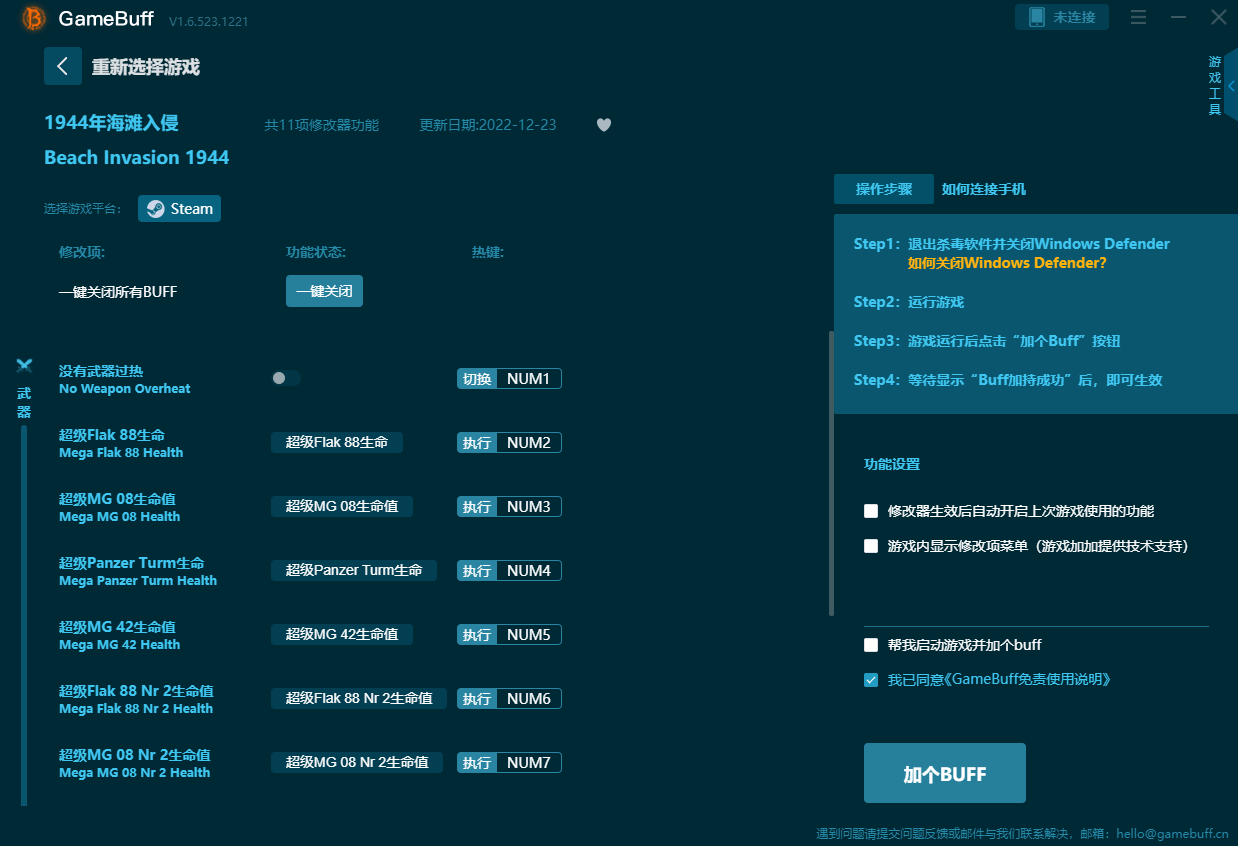The image size is (1238, 846).
Task: Click Step2: 运行游戏 text
Action: [x=909, y=302]
